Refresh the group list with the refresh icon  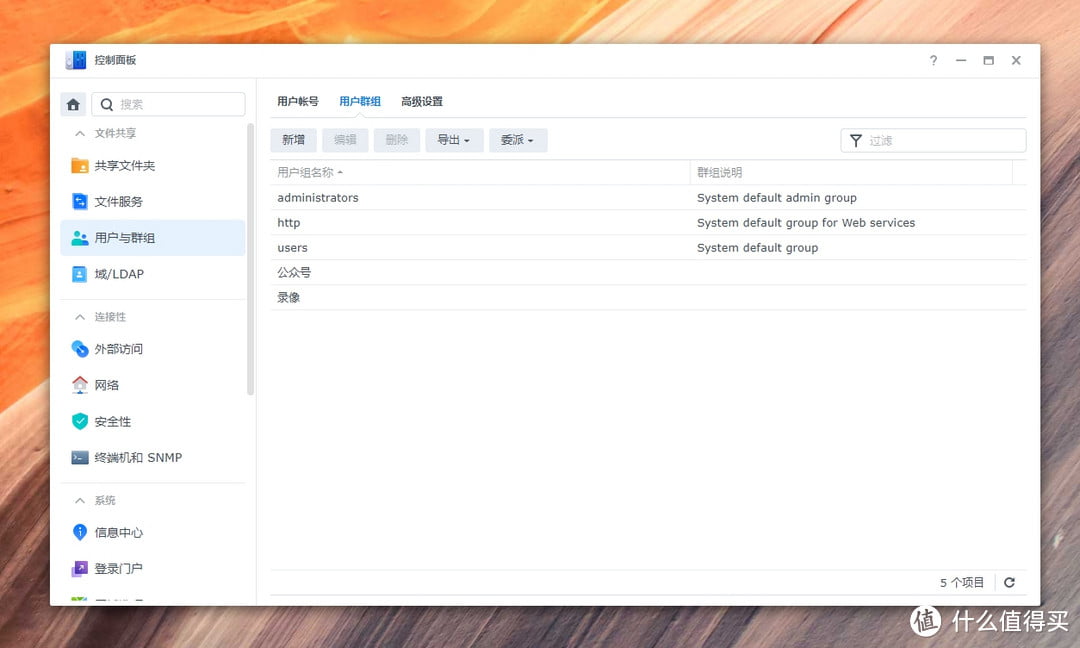click(x=1010, y=581)
